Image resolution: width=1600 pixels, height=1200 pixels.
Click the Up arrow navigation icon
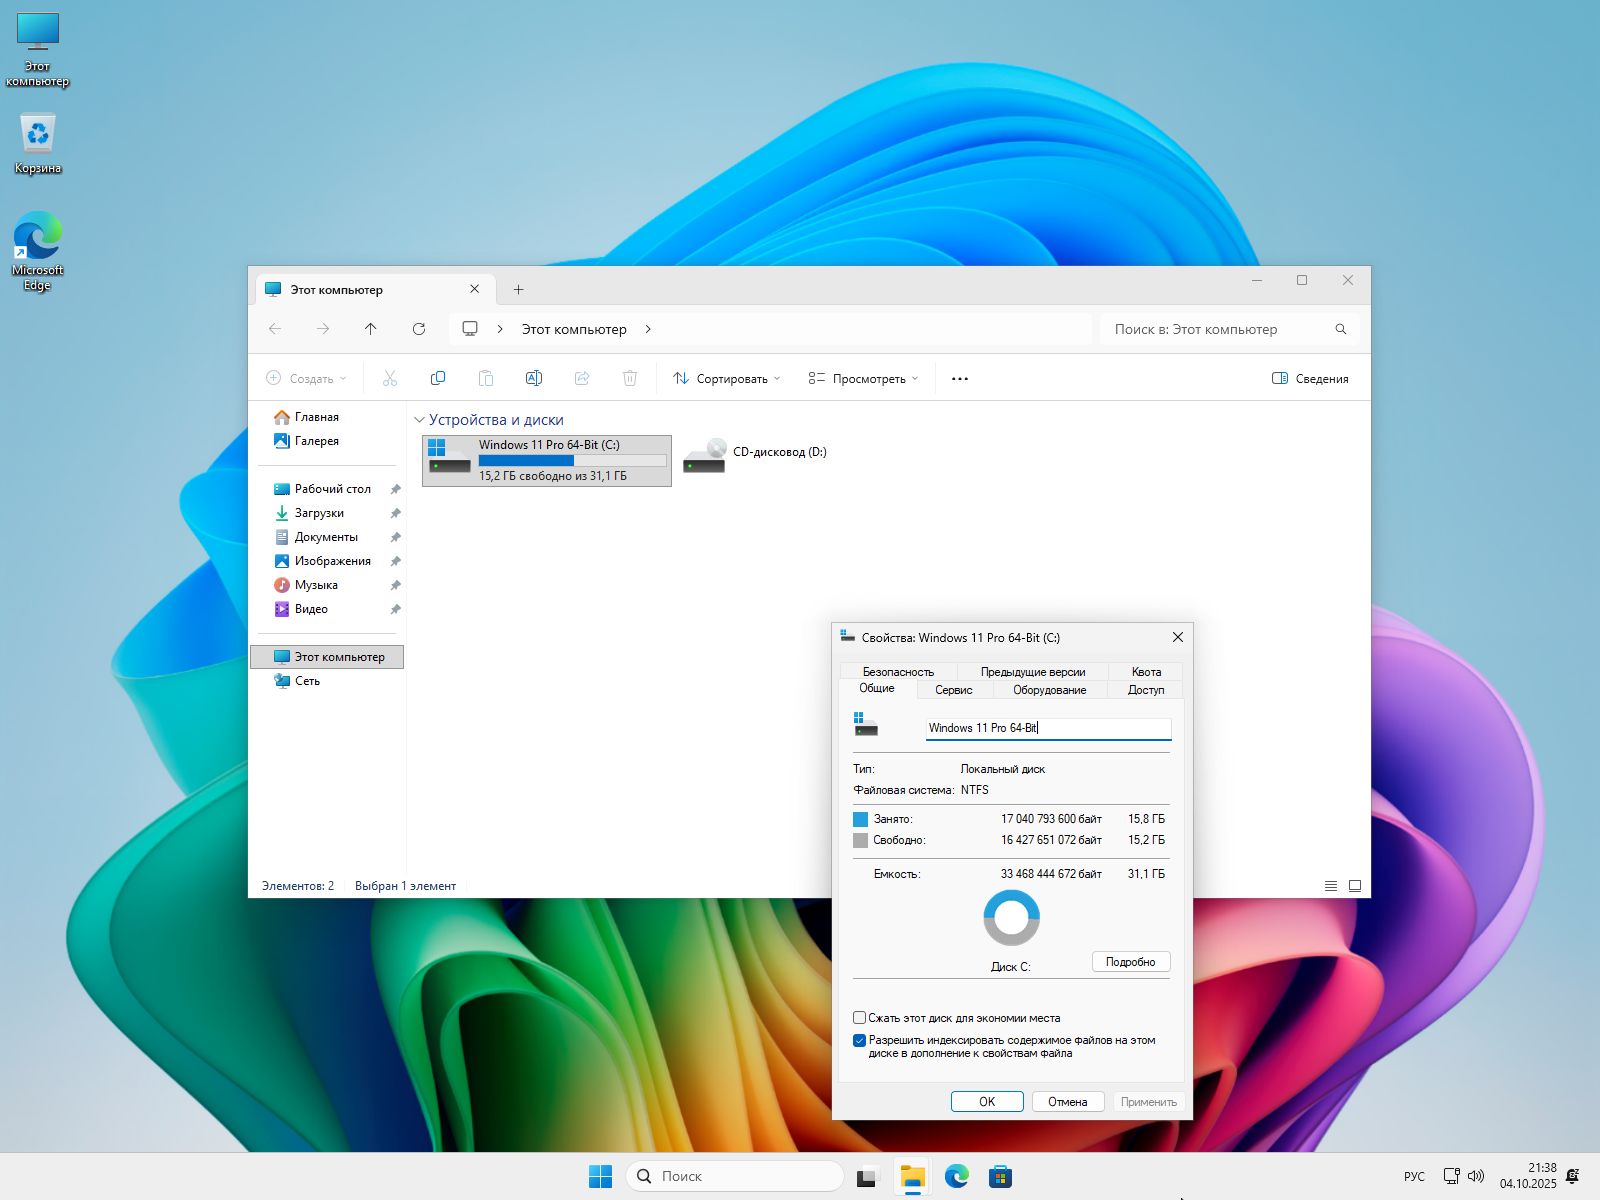pyautogui.click(x=371, y=329)
